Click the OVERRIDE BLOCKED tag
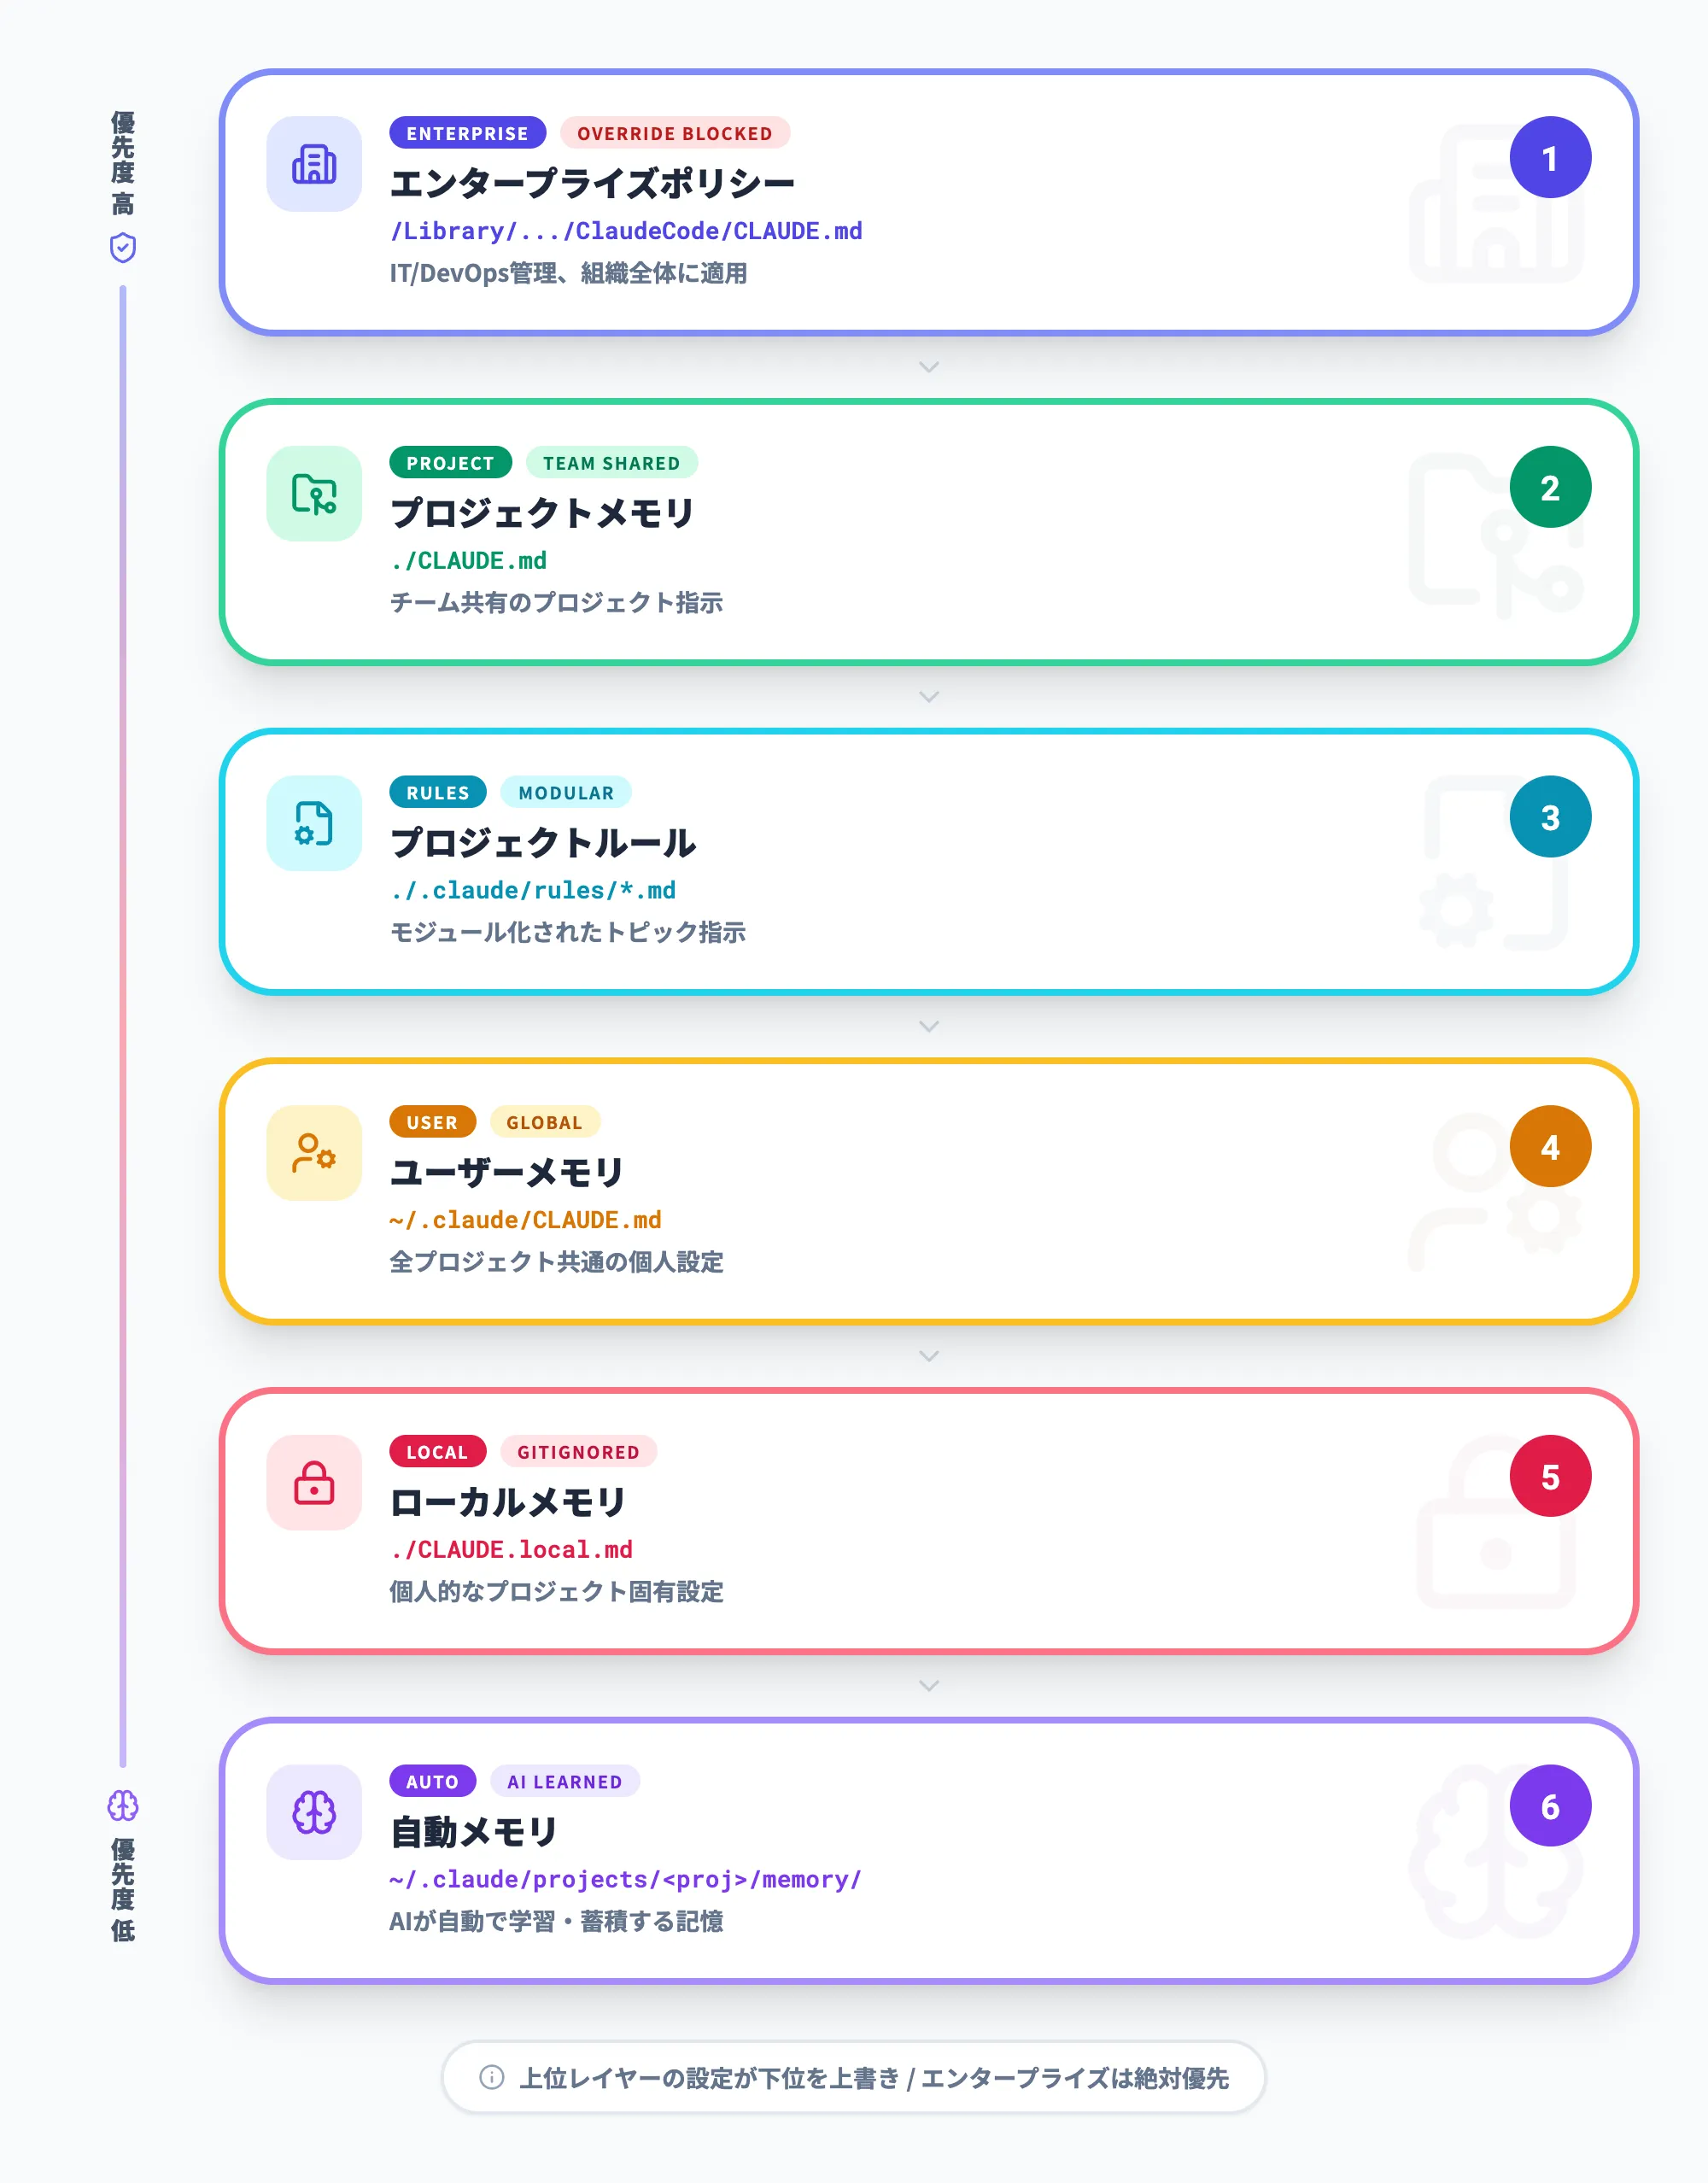Screen dimensions: 1708x2183 (x=675, y=133)
